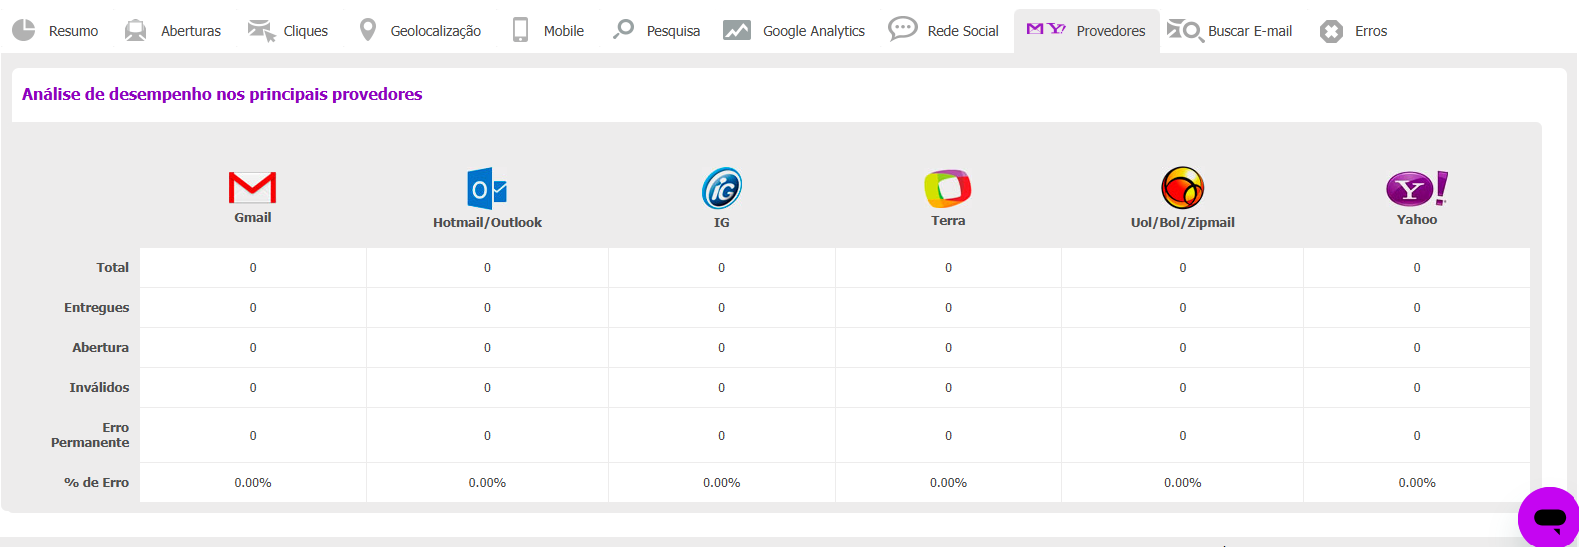Select the Mobile tab
Viewport: 1579px width, 547px height.
pos(564,31)
